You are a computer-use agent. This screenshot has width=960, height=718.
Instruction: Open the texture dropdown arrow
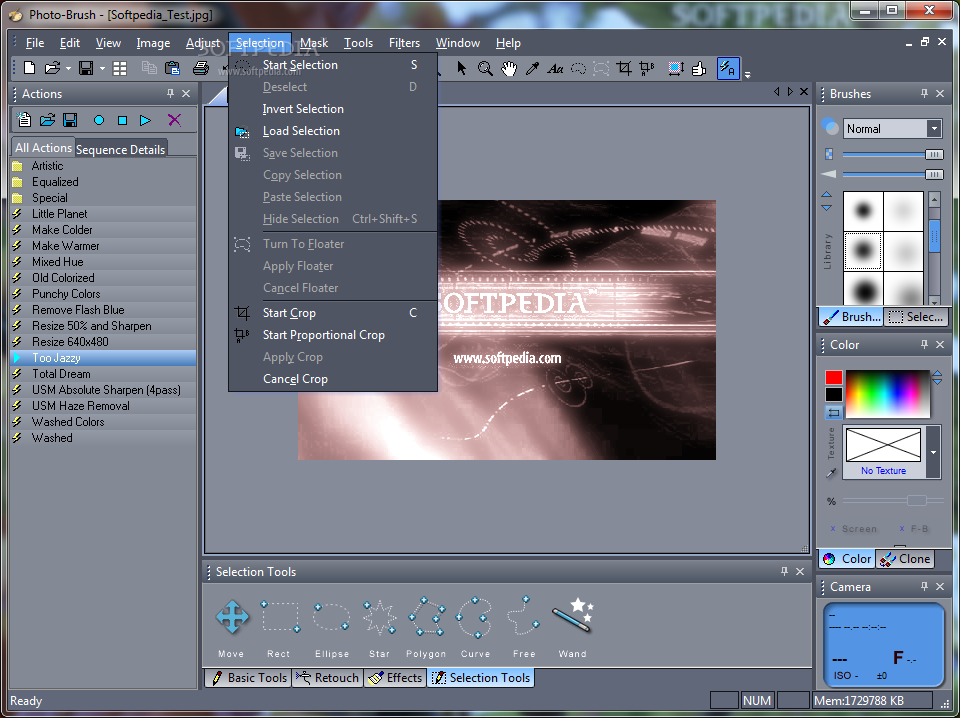click(x=933, y=452)
